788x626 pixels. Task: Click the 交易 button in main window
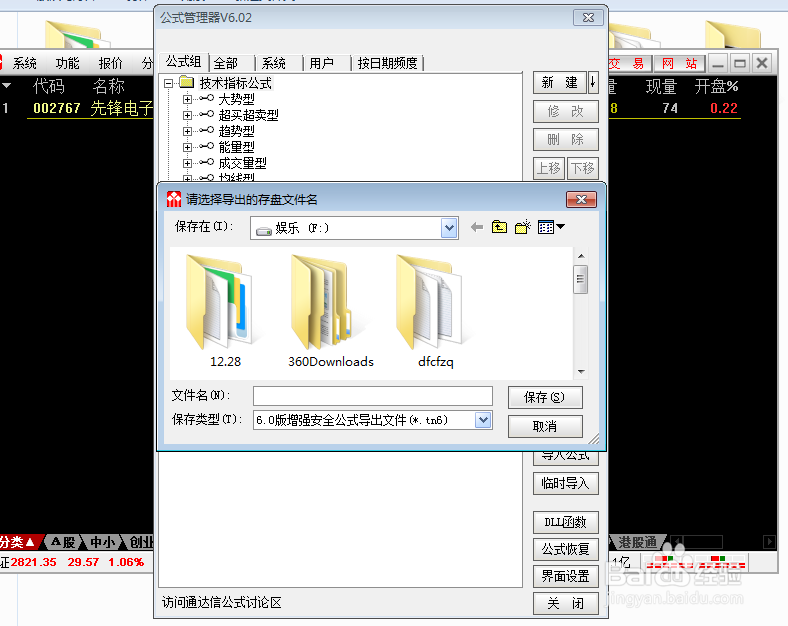point(629,63)
